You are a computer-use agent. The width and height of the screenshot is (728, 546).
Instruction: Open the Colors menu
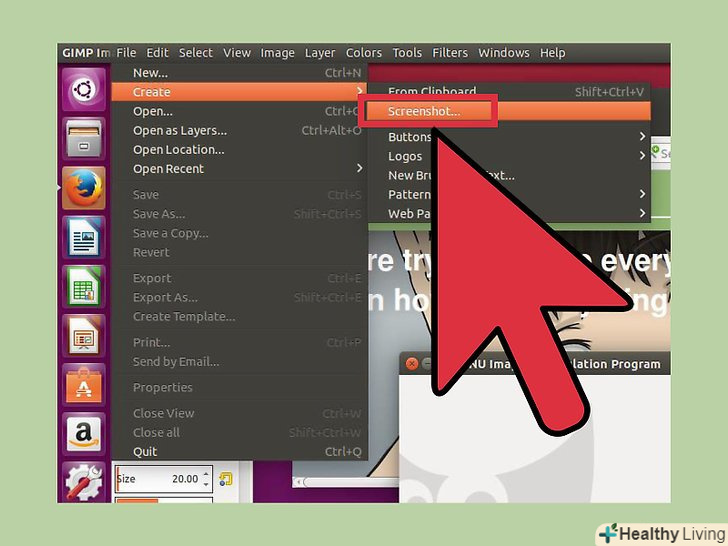pyautogui.click(x=364, y=53)
